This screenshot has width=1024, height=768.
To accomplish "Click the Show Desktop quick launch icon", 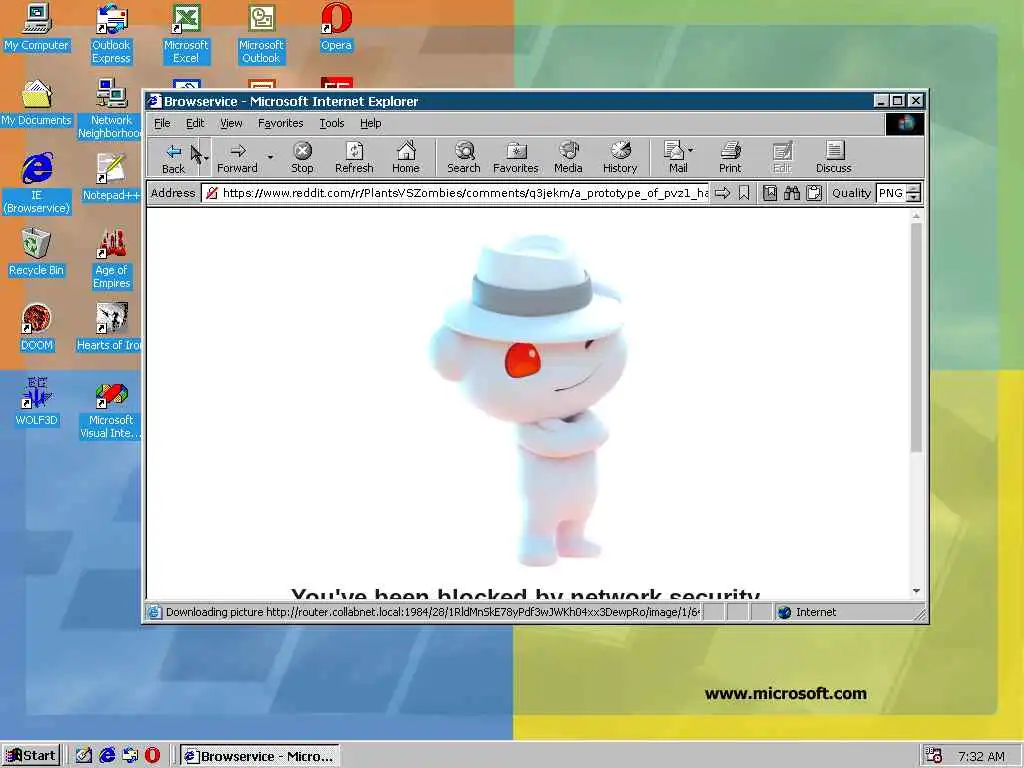I will pos(84,756).
